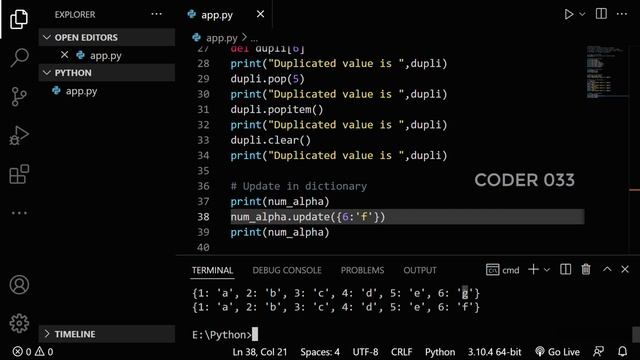Screen dimensions: 640x360
Task: Click dupli.popitem() on line 31
Action: pyautogui.click(x=276, y=110)
